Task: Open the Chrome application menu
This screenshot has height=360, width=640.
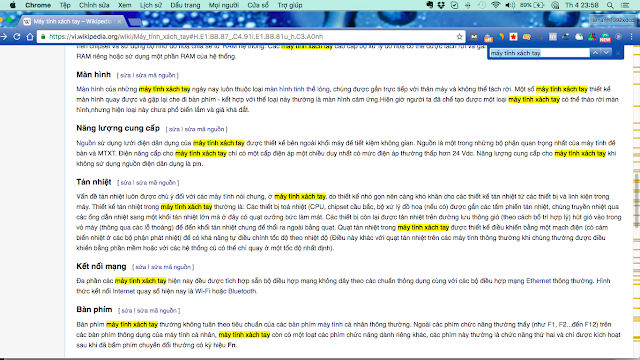Action: coord(38,5)
